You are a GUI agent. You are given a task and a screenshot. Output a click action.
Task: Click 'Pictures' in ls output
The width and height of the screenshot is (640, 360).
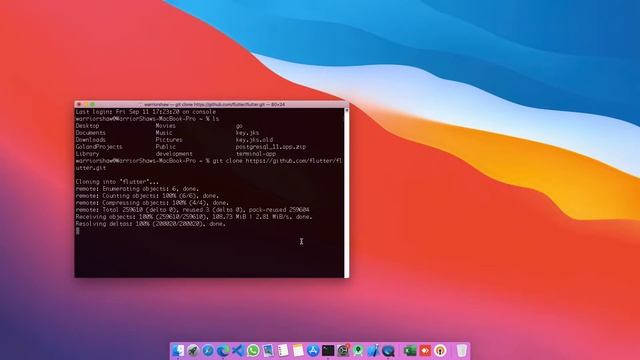[169, 140]
